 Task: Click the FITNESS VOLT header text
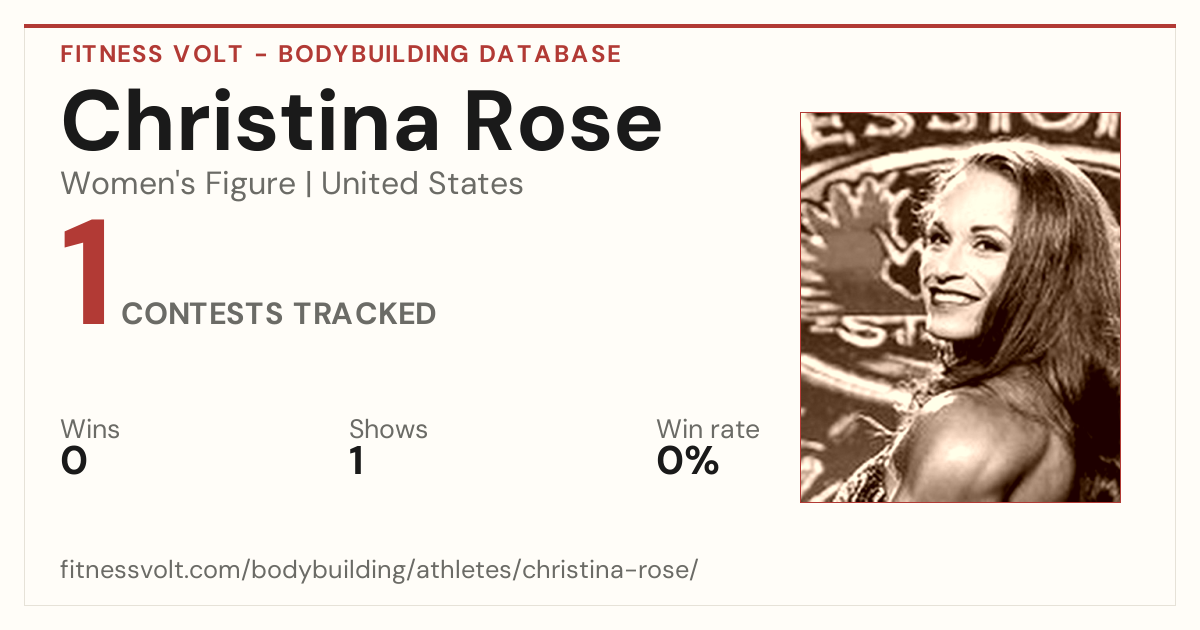pyautogui.click(x=151, y=54)
